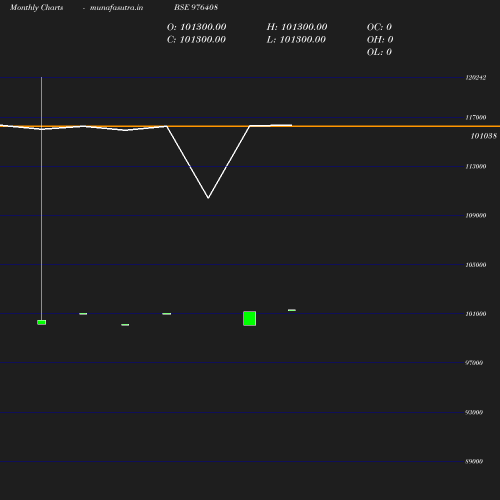
Task: Click the 'OL: 0' indicator text
Action: tap(379, 52)
